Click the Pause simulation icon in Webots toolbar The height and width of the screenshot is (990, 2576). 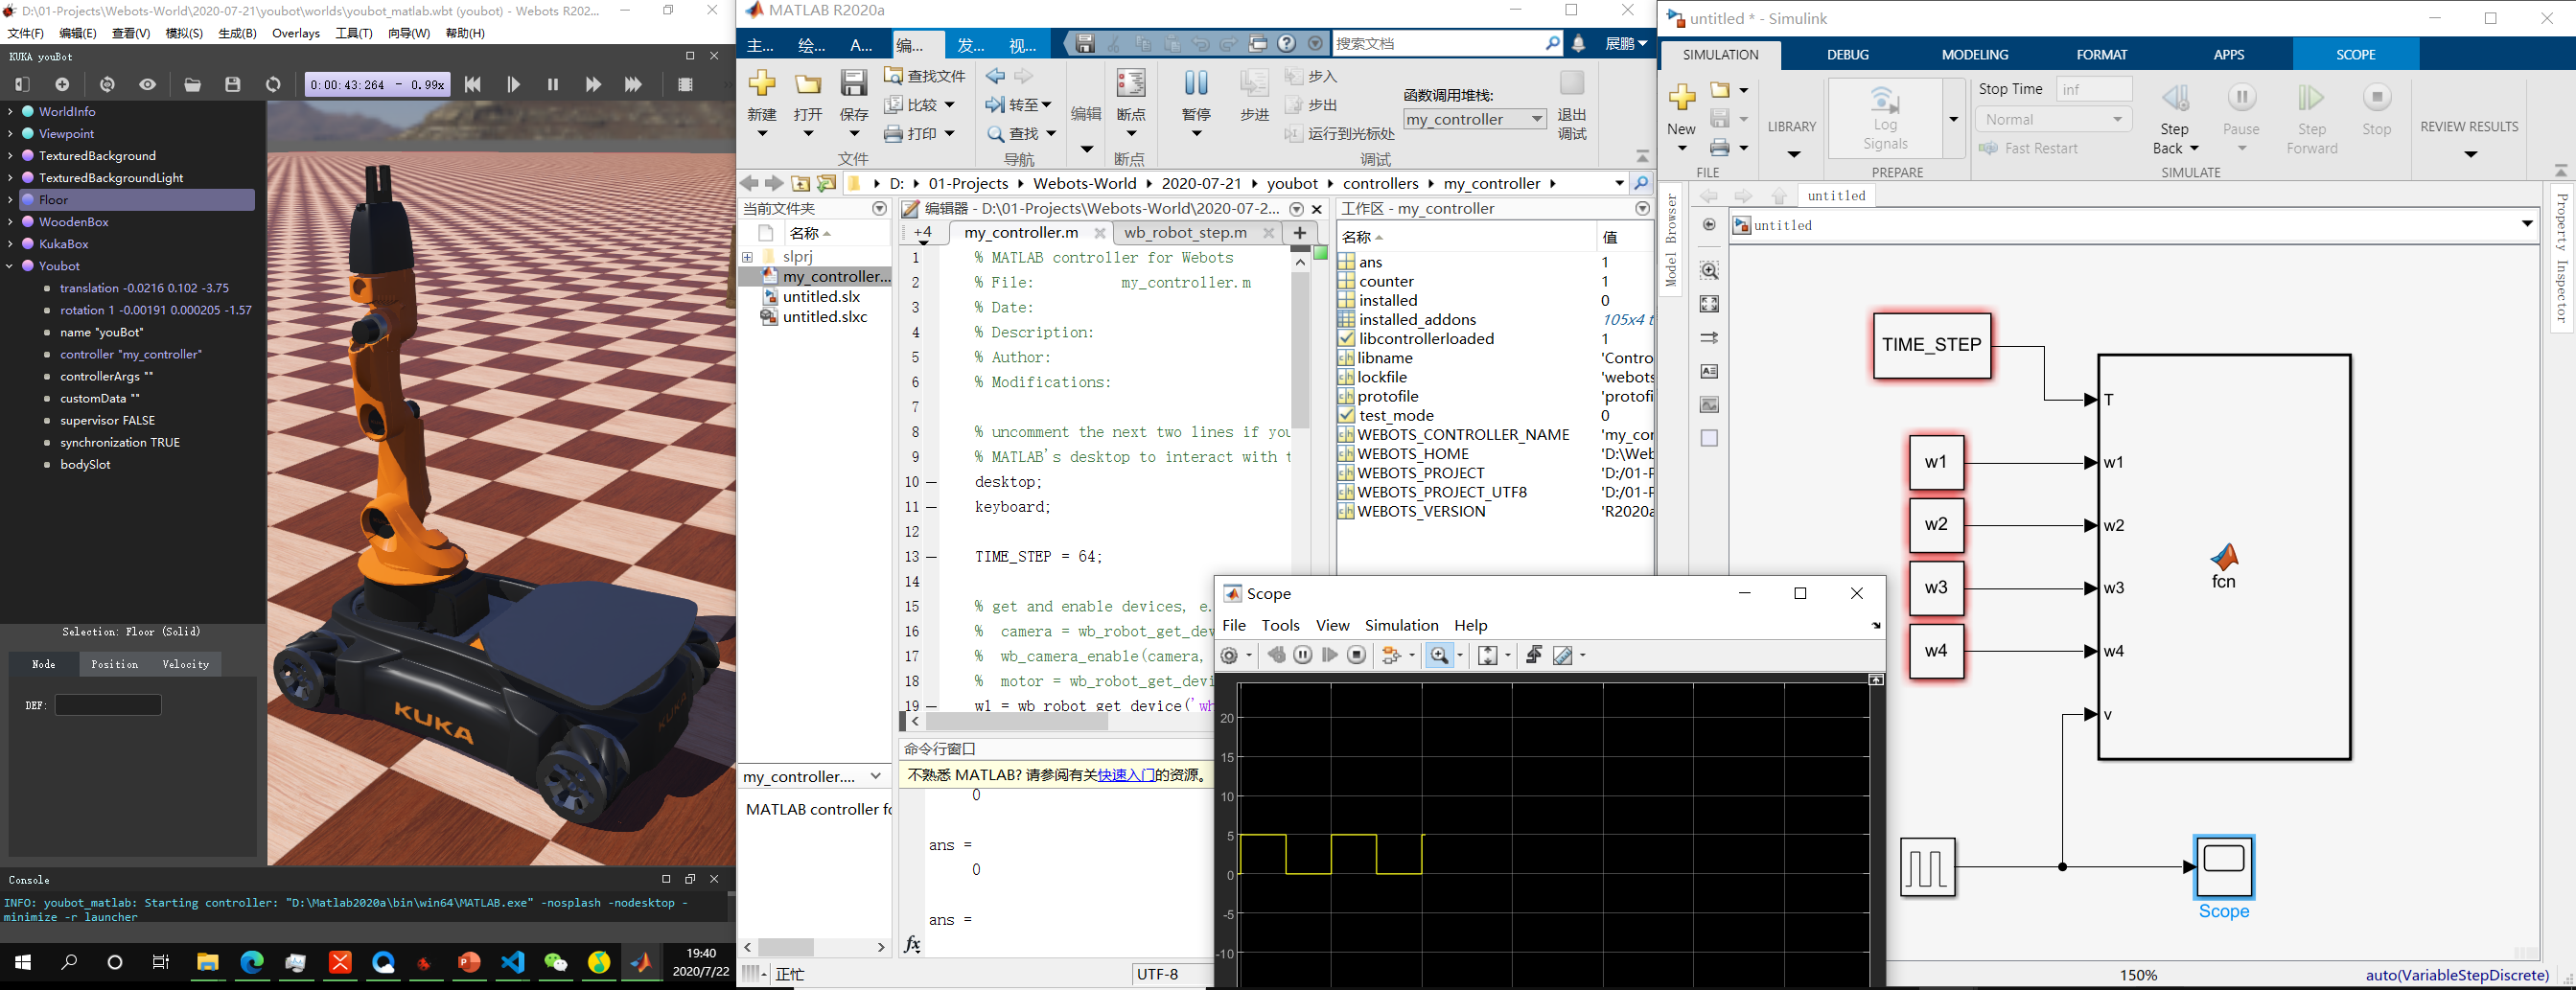(553, 85)
